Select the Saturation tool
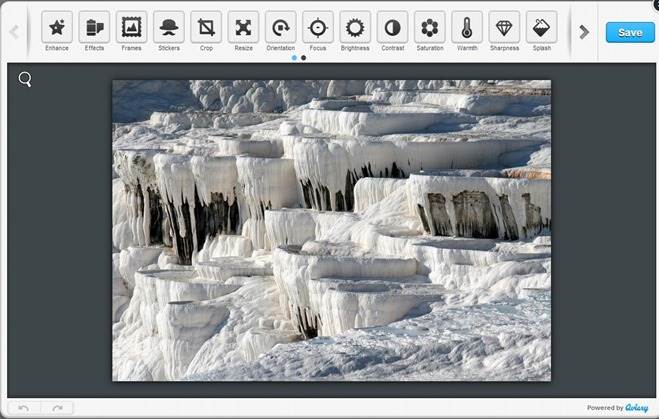The image size is (659, 419). click(x=430, y=28)
